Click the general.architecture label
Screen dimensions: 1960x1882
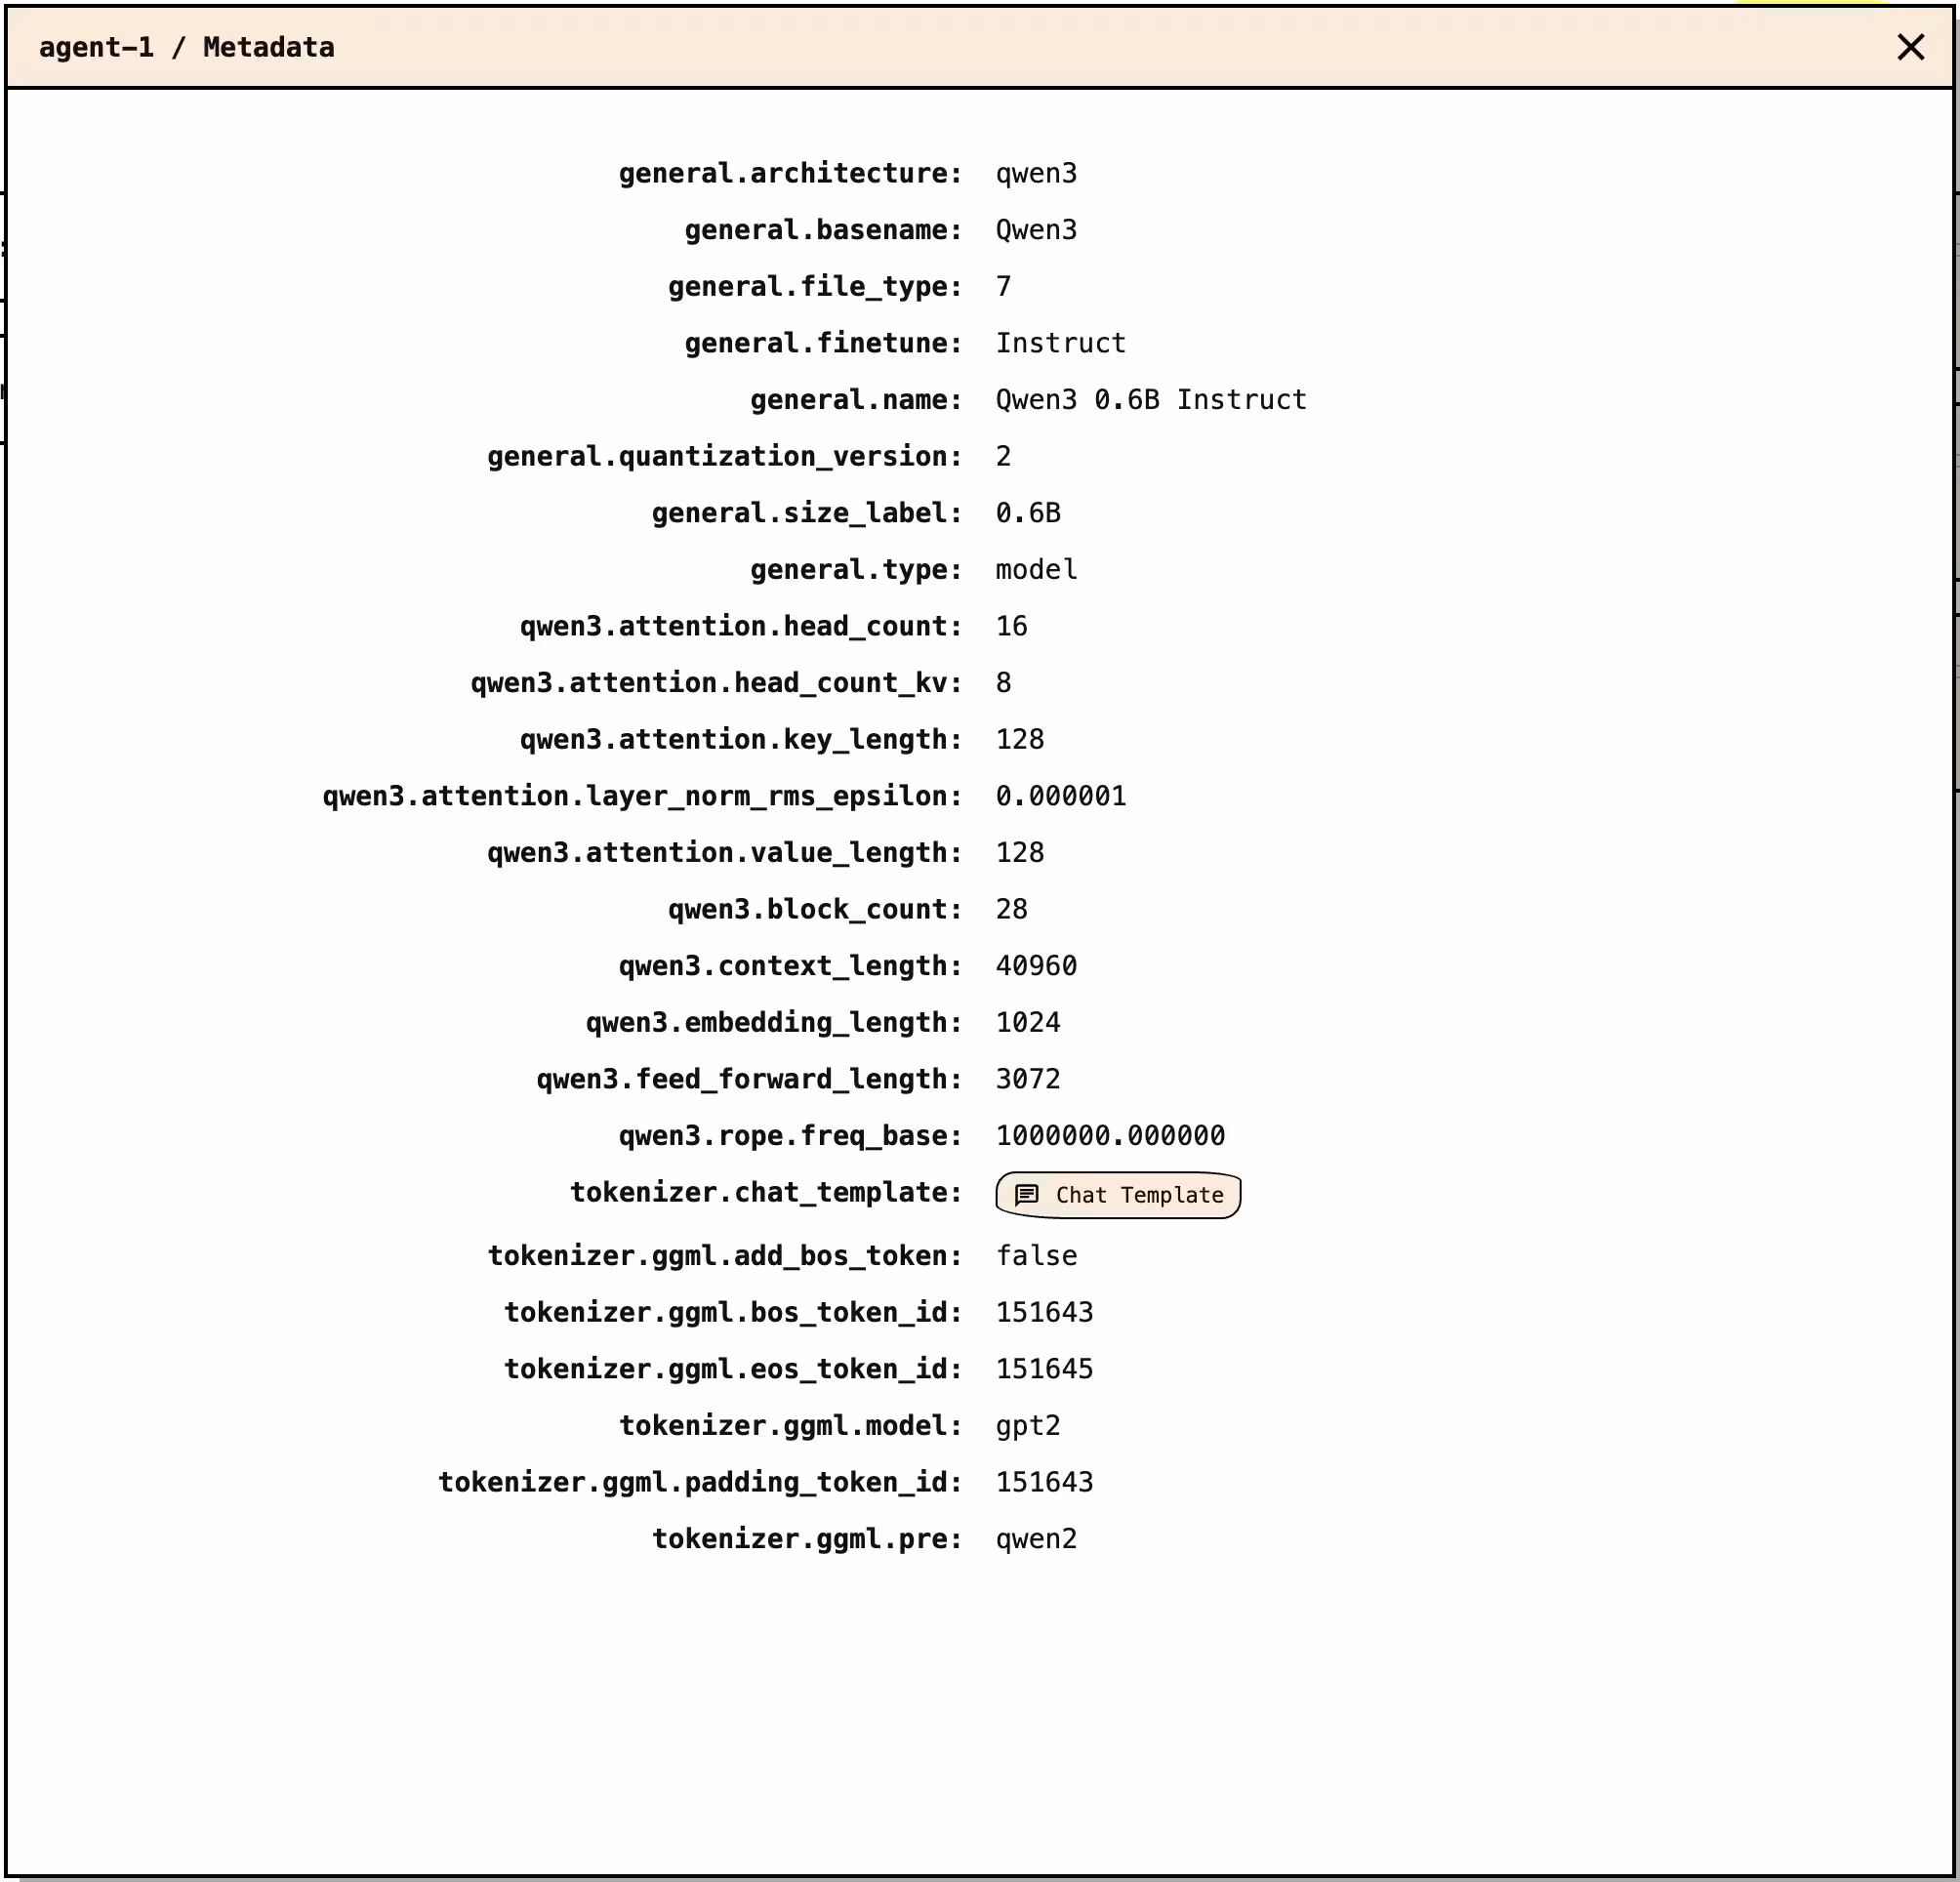coord(790,173)
